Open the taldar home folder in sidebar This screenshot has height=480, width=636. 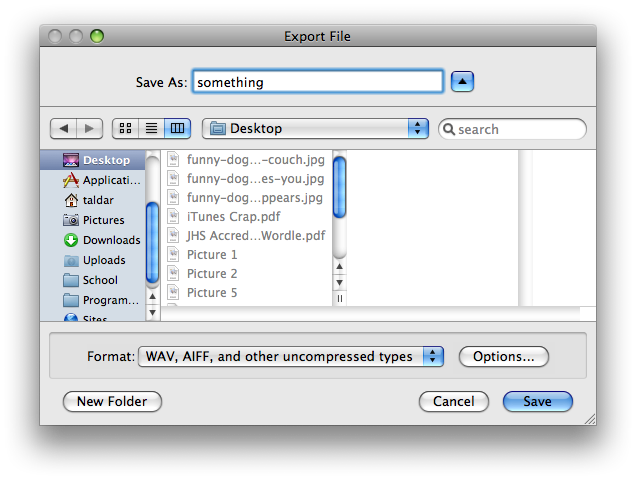click(x=88, y=200)
